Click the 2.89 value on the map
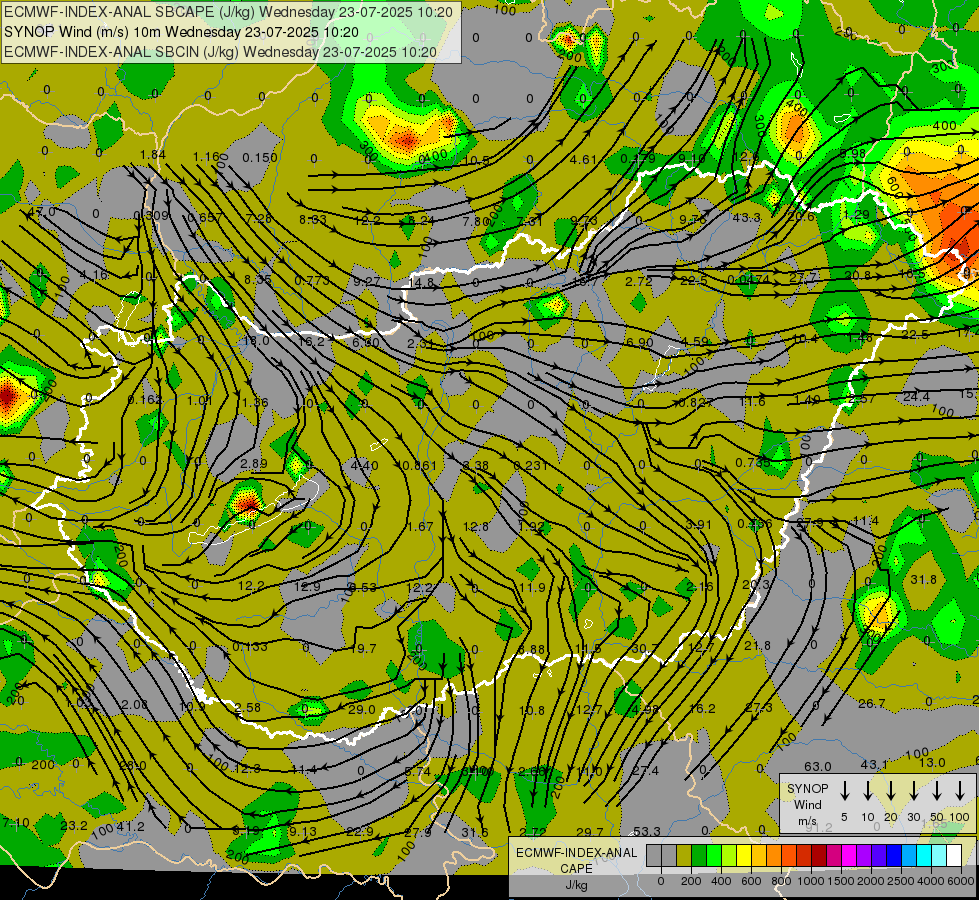The height and width of the screenshot is (900, 979). click(253, 463)
